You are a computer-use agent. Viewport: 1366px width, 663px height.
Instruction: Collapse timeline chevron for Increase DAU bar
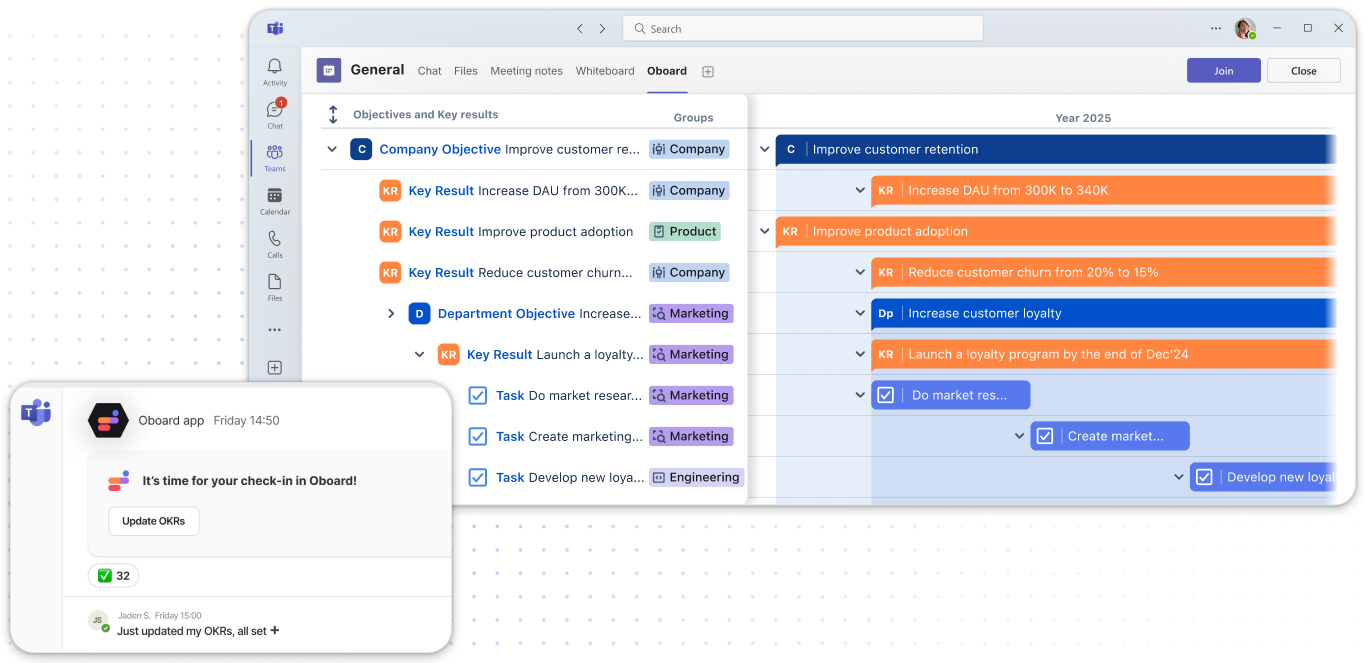pyautogui.click(x=860, y=190)
